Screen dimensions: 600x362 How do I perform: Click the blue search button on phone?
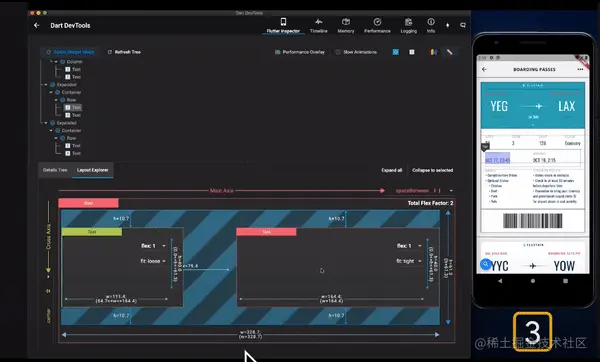[486, 264]
